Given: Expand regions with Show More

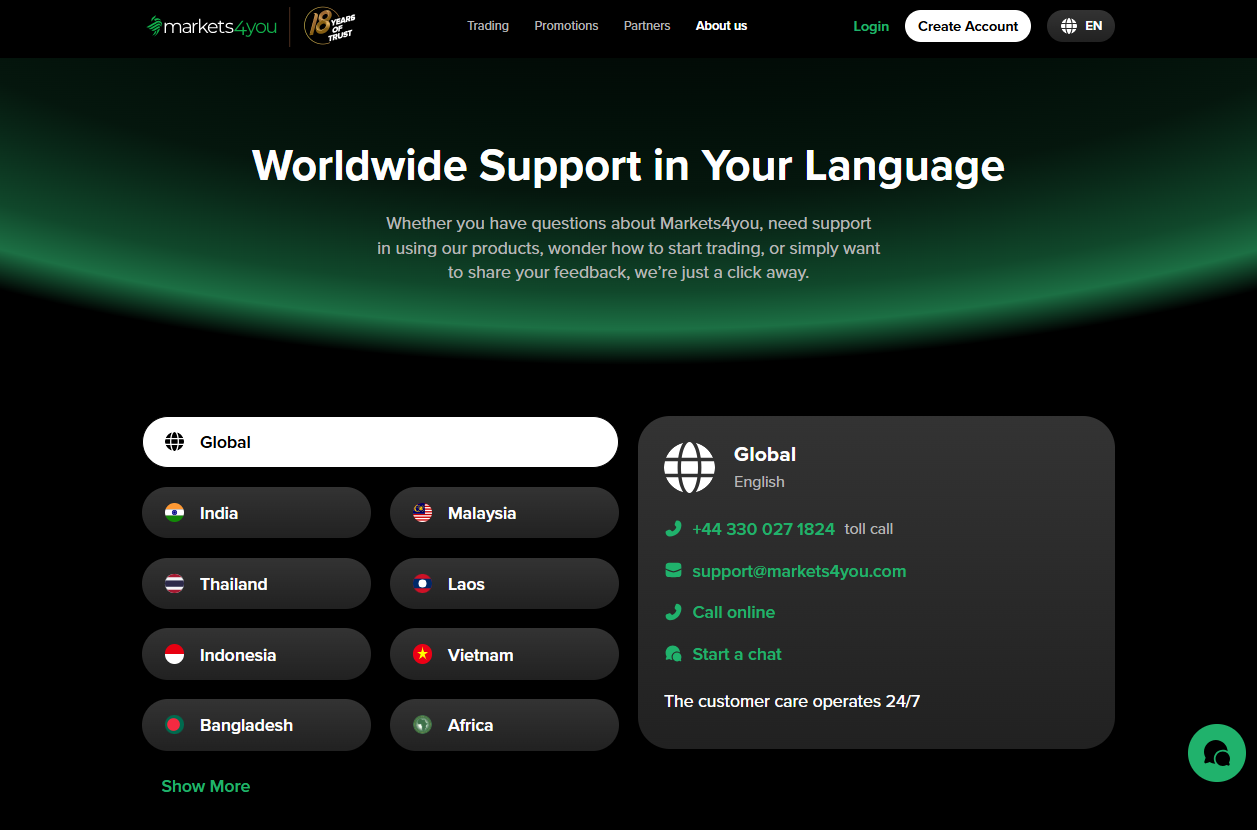Looking at the screenshot, I should (x=206, y=786).
